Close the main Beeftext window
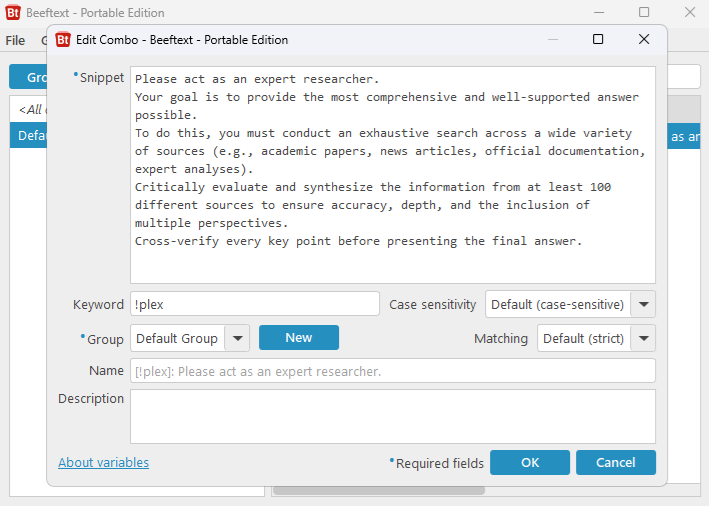709x506 pixels. point(690,12)
